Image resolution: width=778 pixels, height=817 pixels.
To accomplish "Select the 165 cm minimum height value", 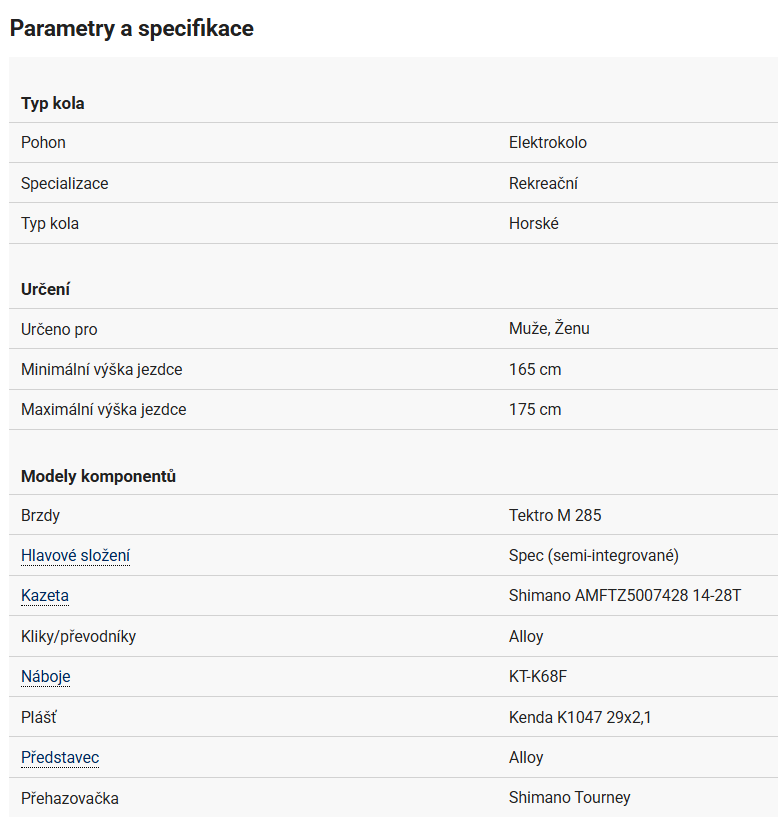I will pos(535,370).
